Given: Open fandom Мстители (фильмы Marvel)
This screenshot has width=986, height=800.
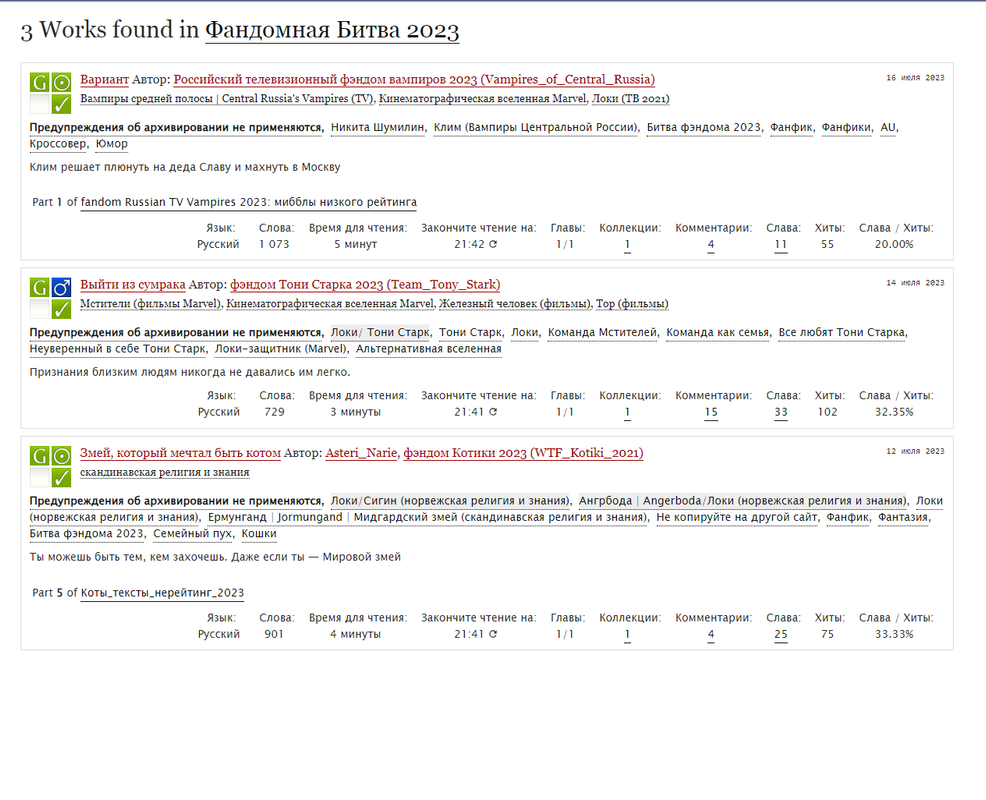Looking at the screenshot, I should tap(151, 304).
